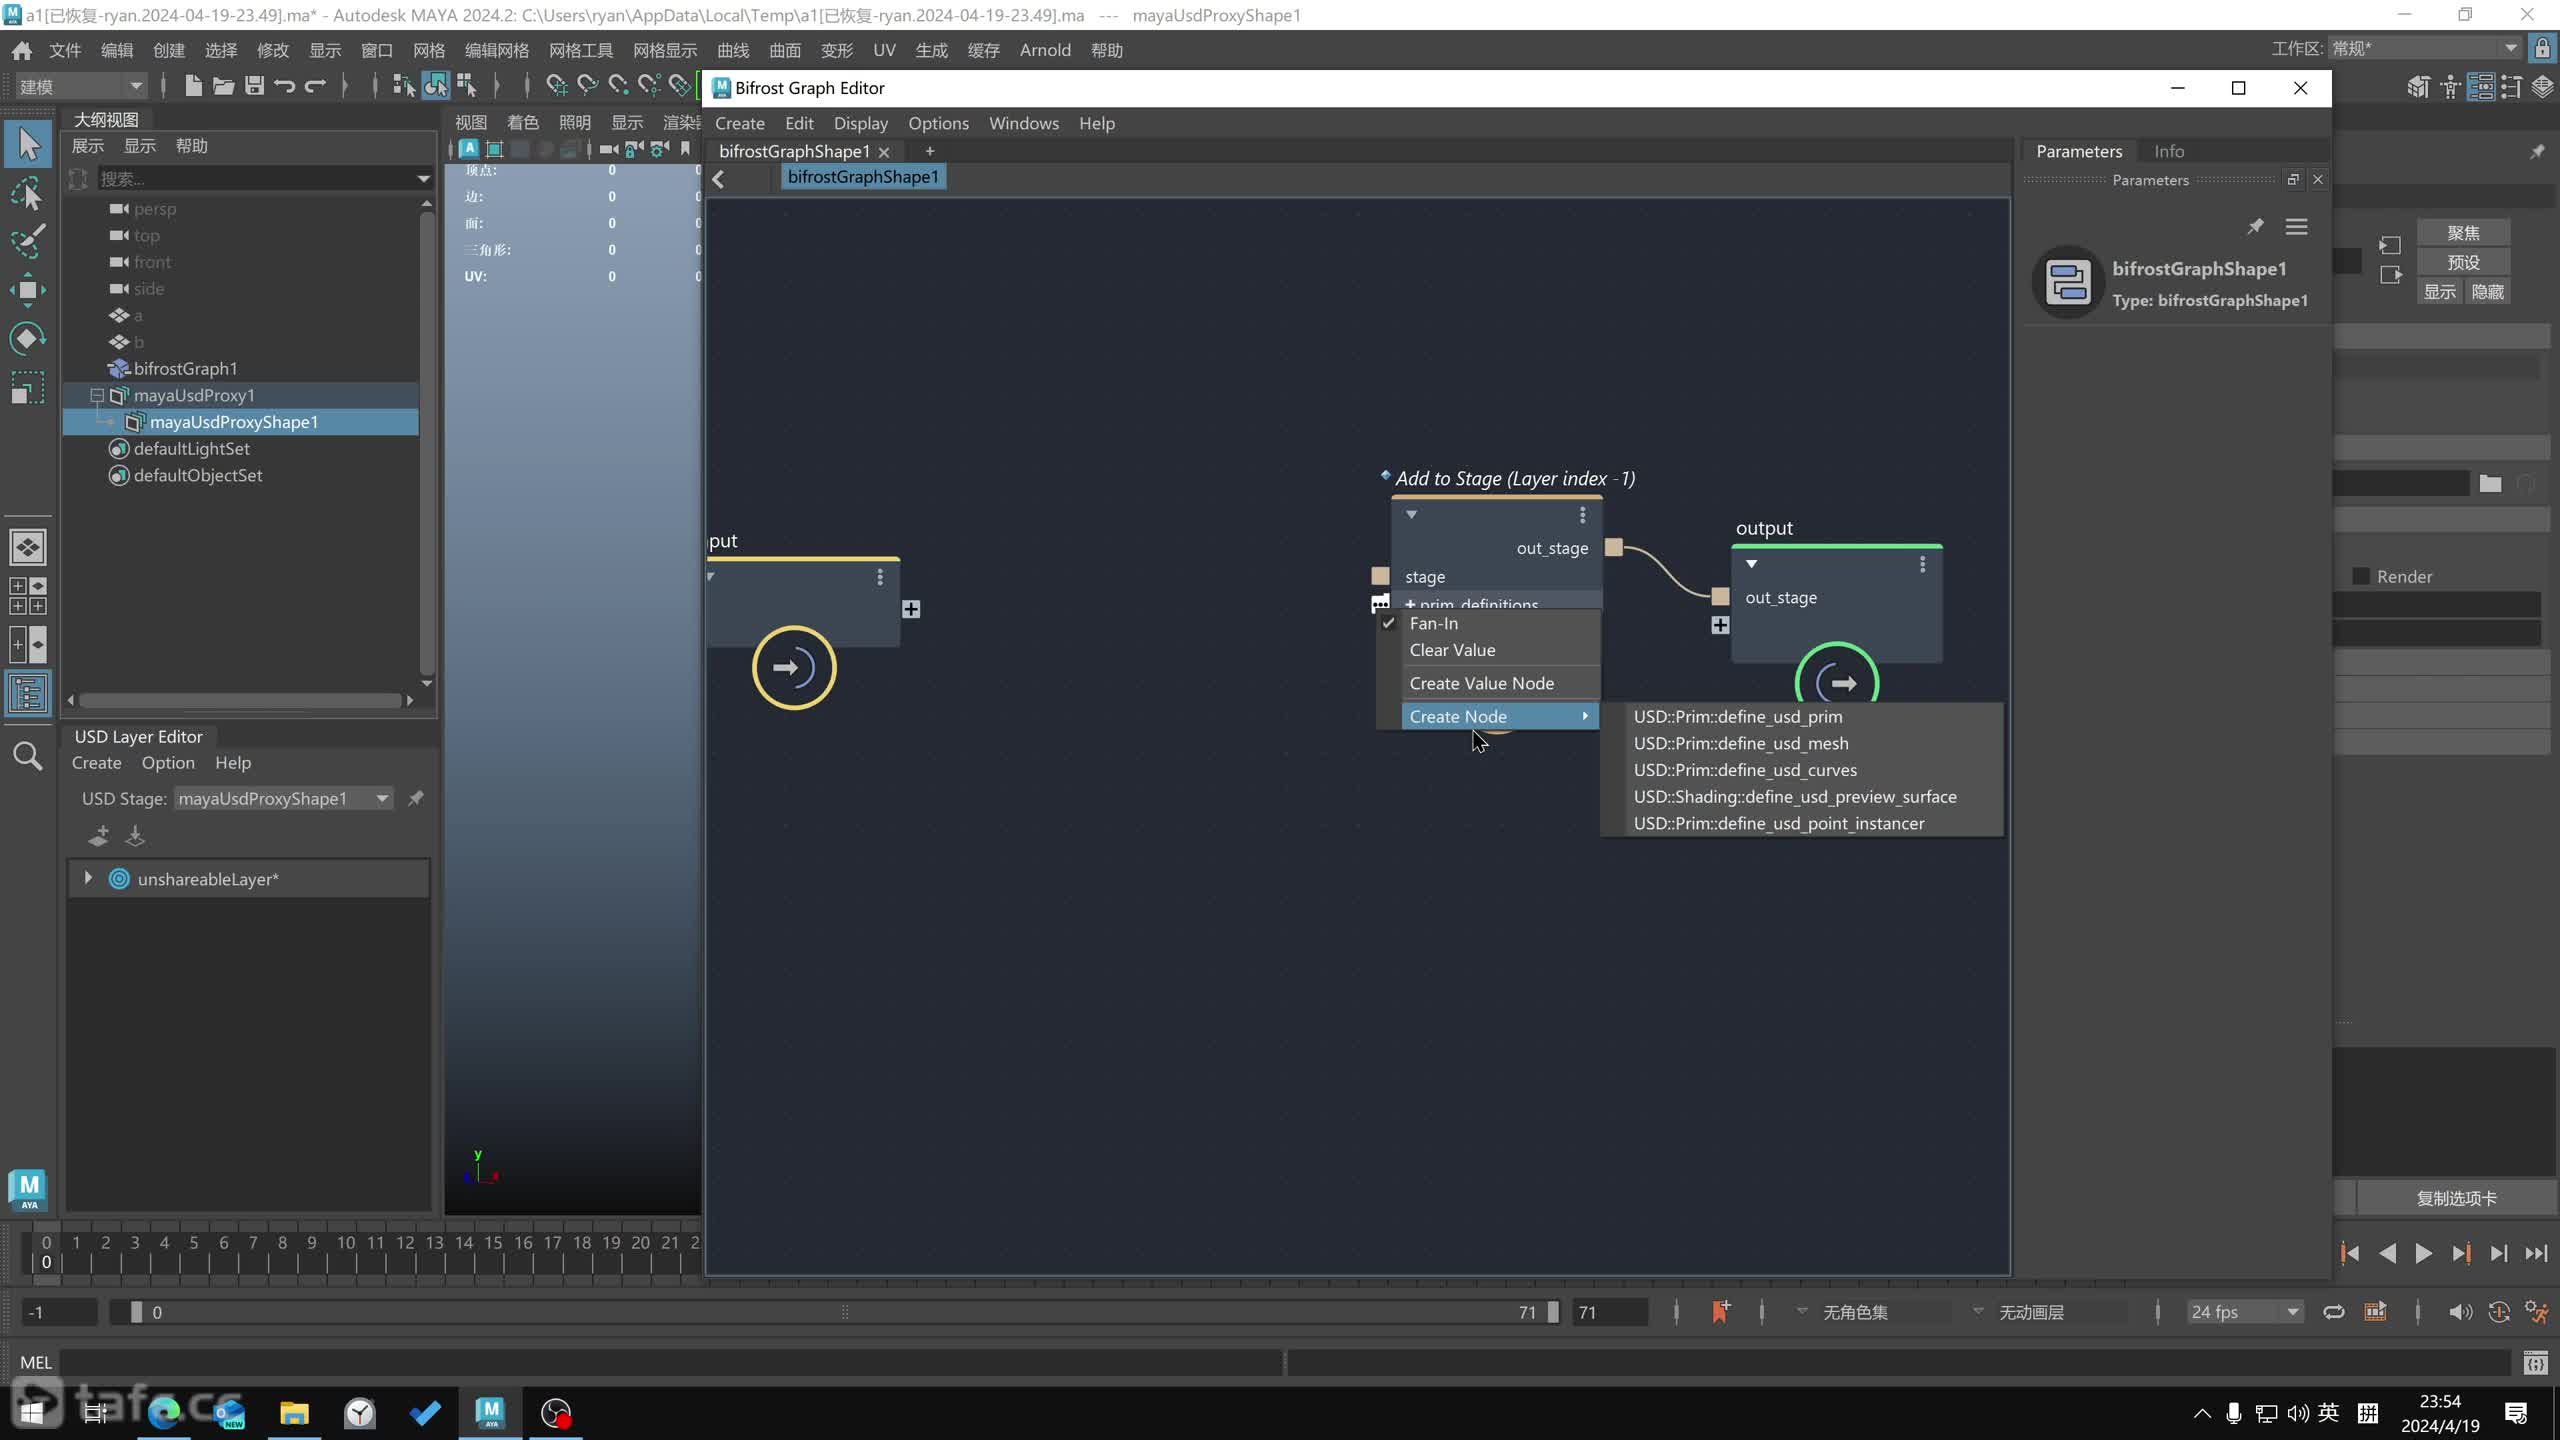Click the pin icon in Parameters panel
The image size is (2560, 1440).
pyautogui.click(x=2255, y=227)
